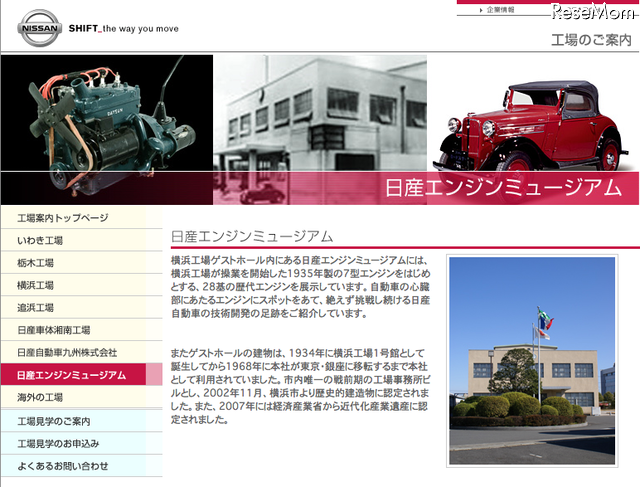Open 海外の工場 in the sidebar
This screenshot has width=640, height=487.
(82, 397)
